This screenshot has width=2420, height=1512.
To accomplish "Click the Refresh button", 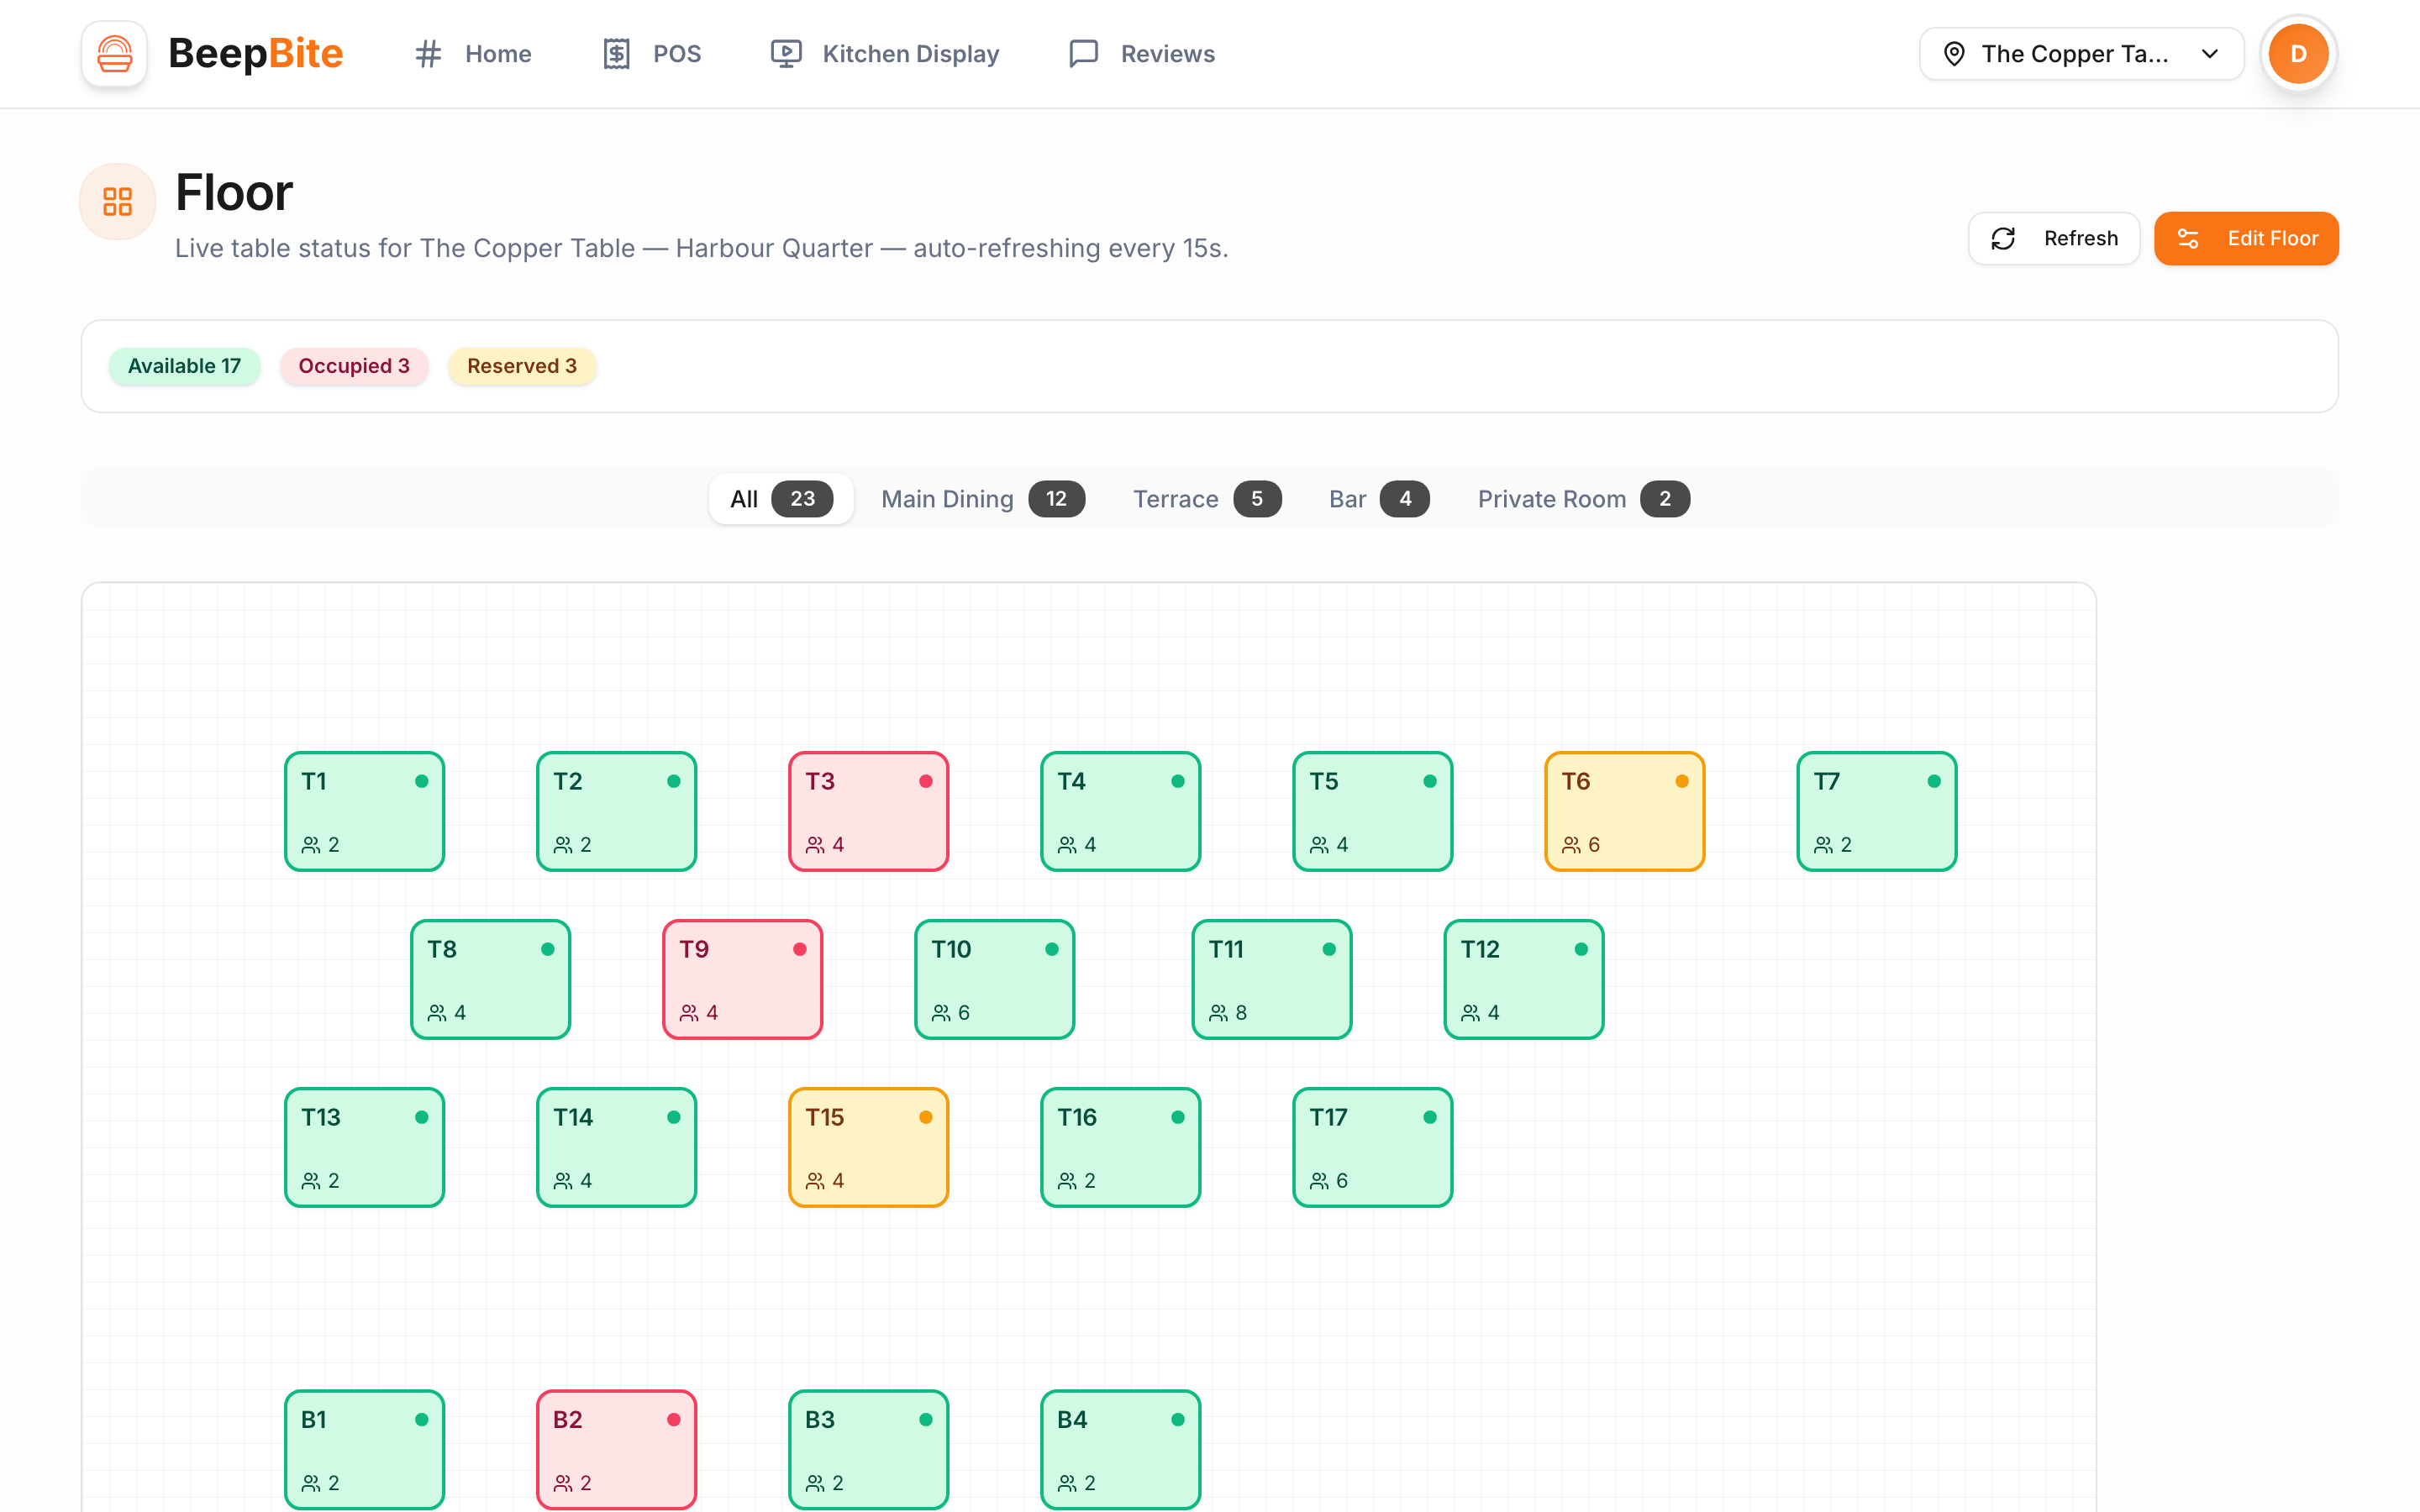I will 2054,239.
